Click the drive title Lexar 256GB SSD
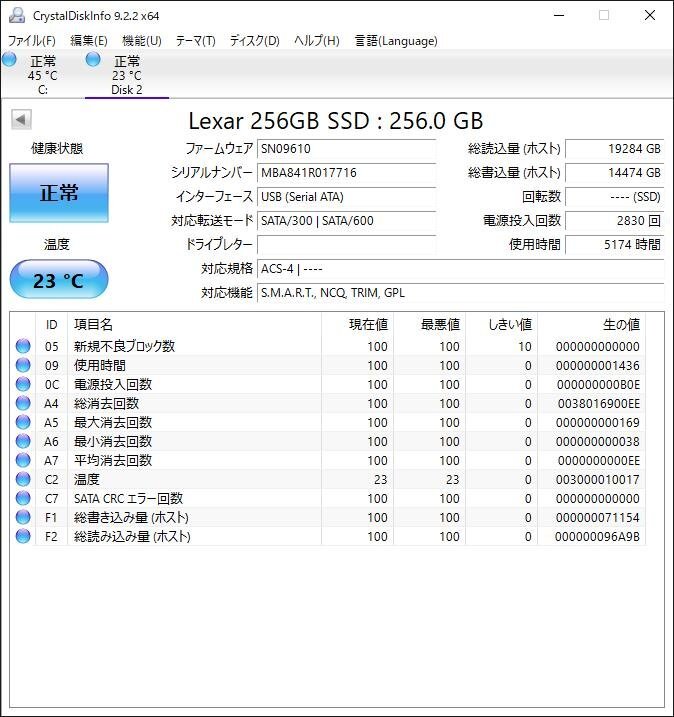The width and height of the screenshot is (674, 717). point(336,121)
